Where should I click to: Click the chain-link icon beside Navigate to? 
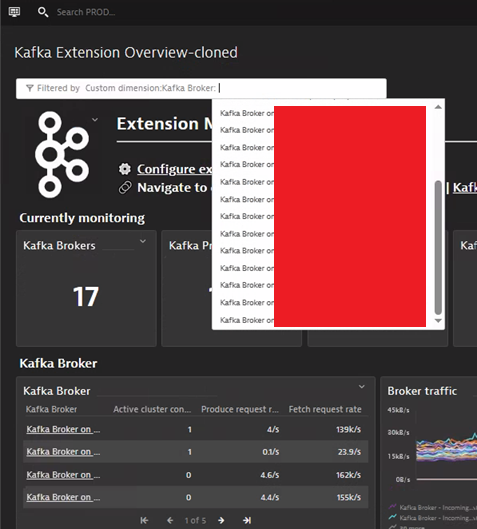125,188
